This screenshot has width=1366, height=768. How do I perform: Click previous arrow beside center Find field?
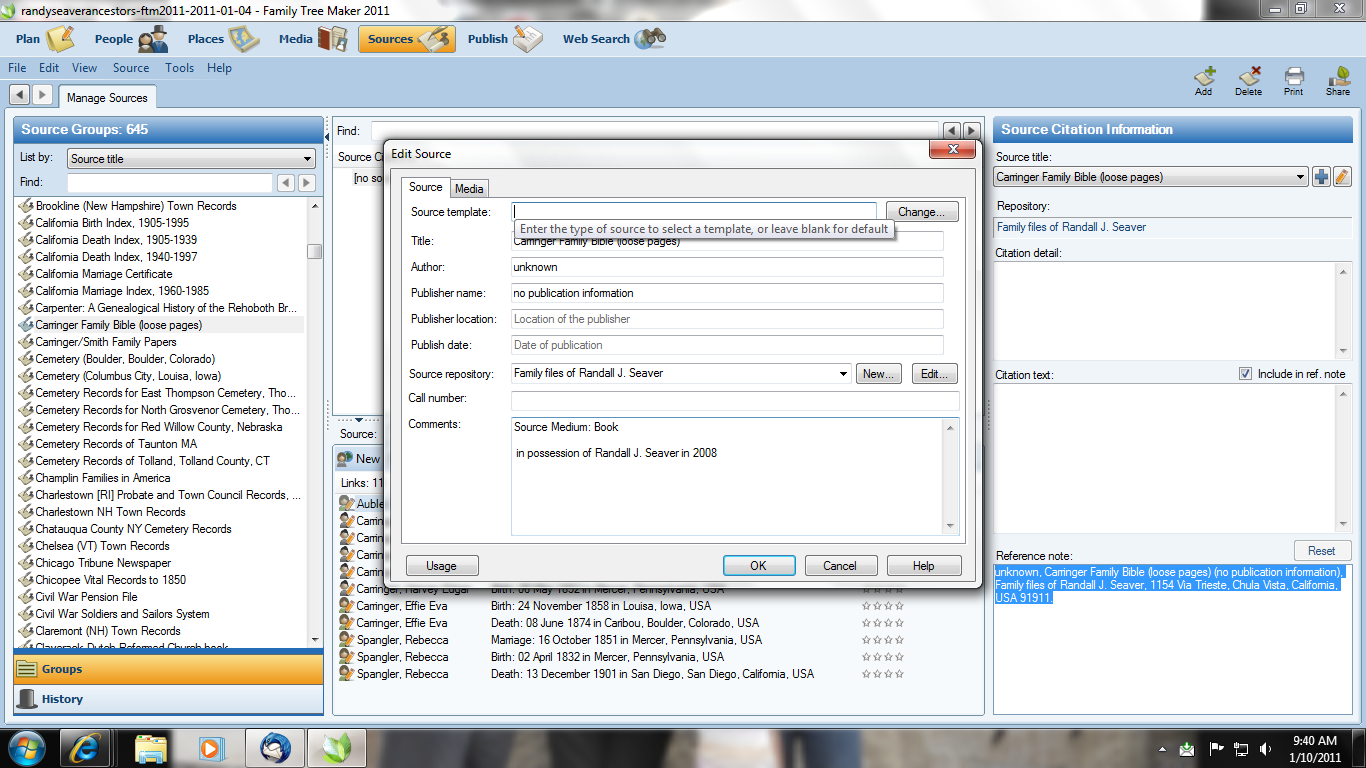[951, 131]
